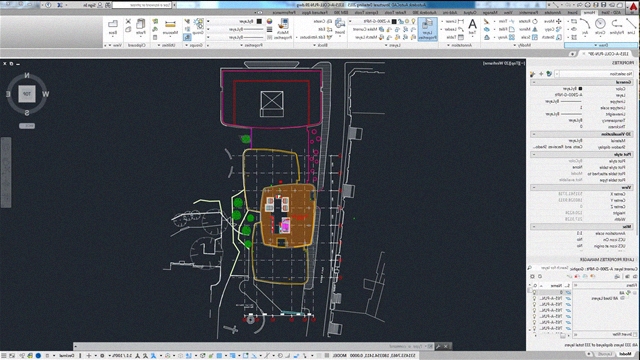Pick the Array tool
Viewport: 640px width, 360px height.
coord(507,37)
